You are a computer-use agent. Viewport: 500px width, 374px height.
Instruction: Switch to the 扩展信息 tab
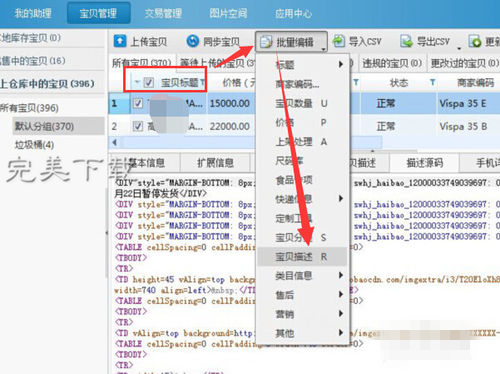pos(215,162)
